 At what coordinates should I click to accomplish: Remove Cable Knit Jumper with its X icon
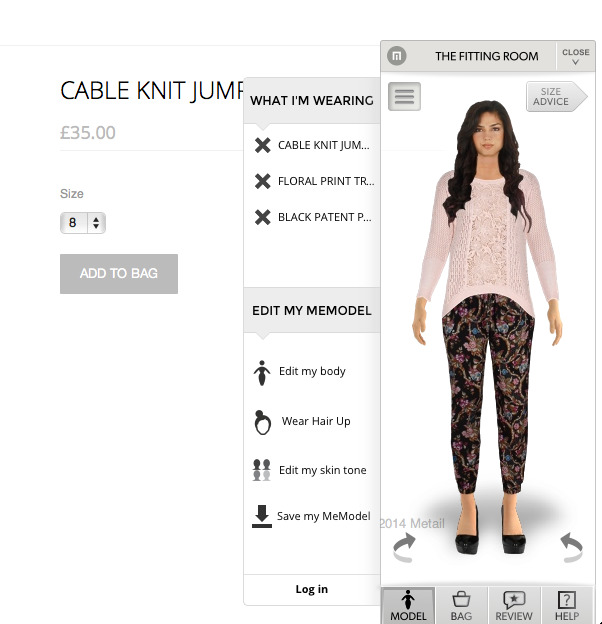(263, 145)
